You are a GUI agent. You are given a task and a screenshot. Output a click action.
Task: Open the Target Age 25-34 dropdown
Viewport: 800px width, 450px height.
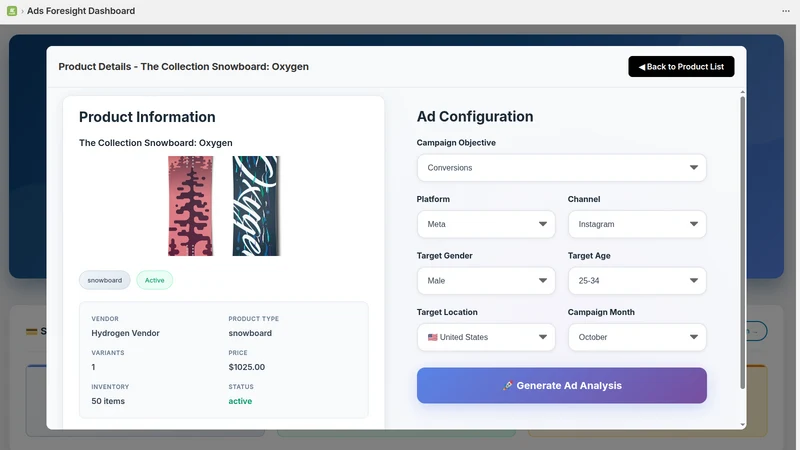(637, 281)
